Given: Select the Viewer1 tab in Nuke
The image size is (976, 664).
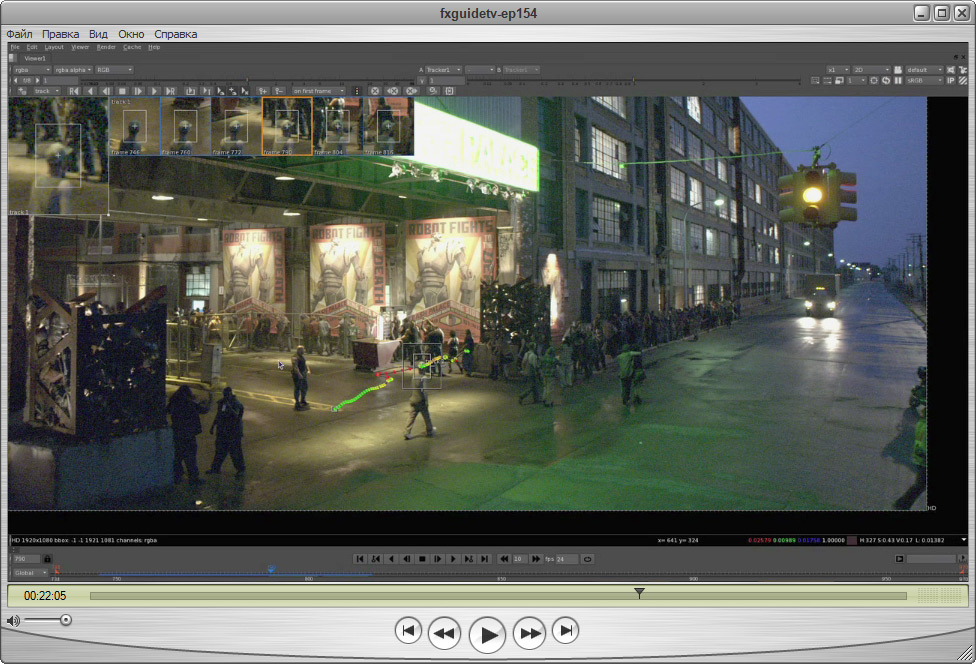Looking at the screenshot, I should point(35,58).
